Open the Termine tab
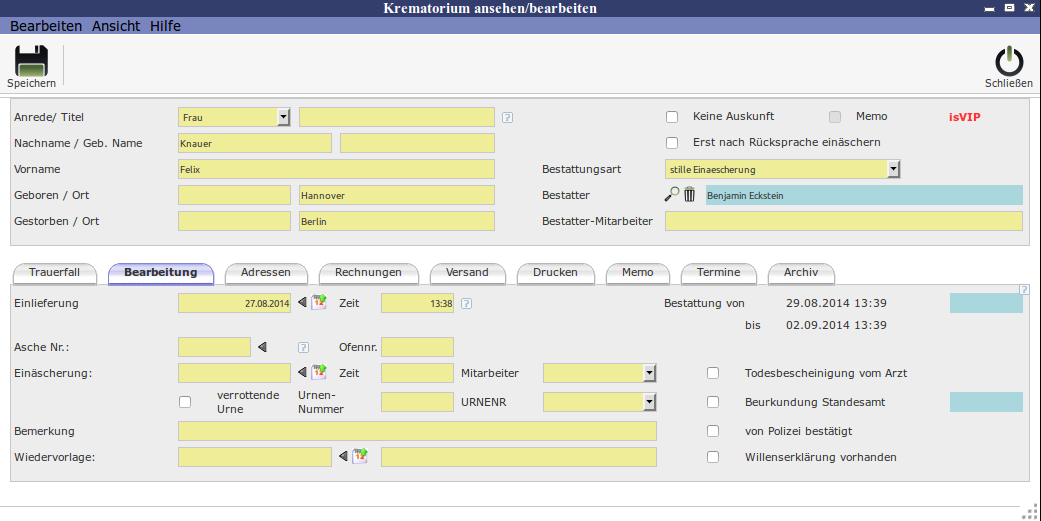This screenshot has height=521, width=1041. 718,272
